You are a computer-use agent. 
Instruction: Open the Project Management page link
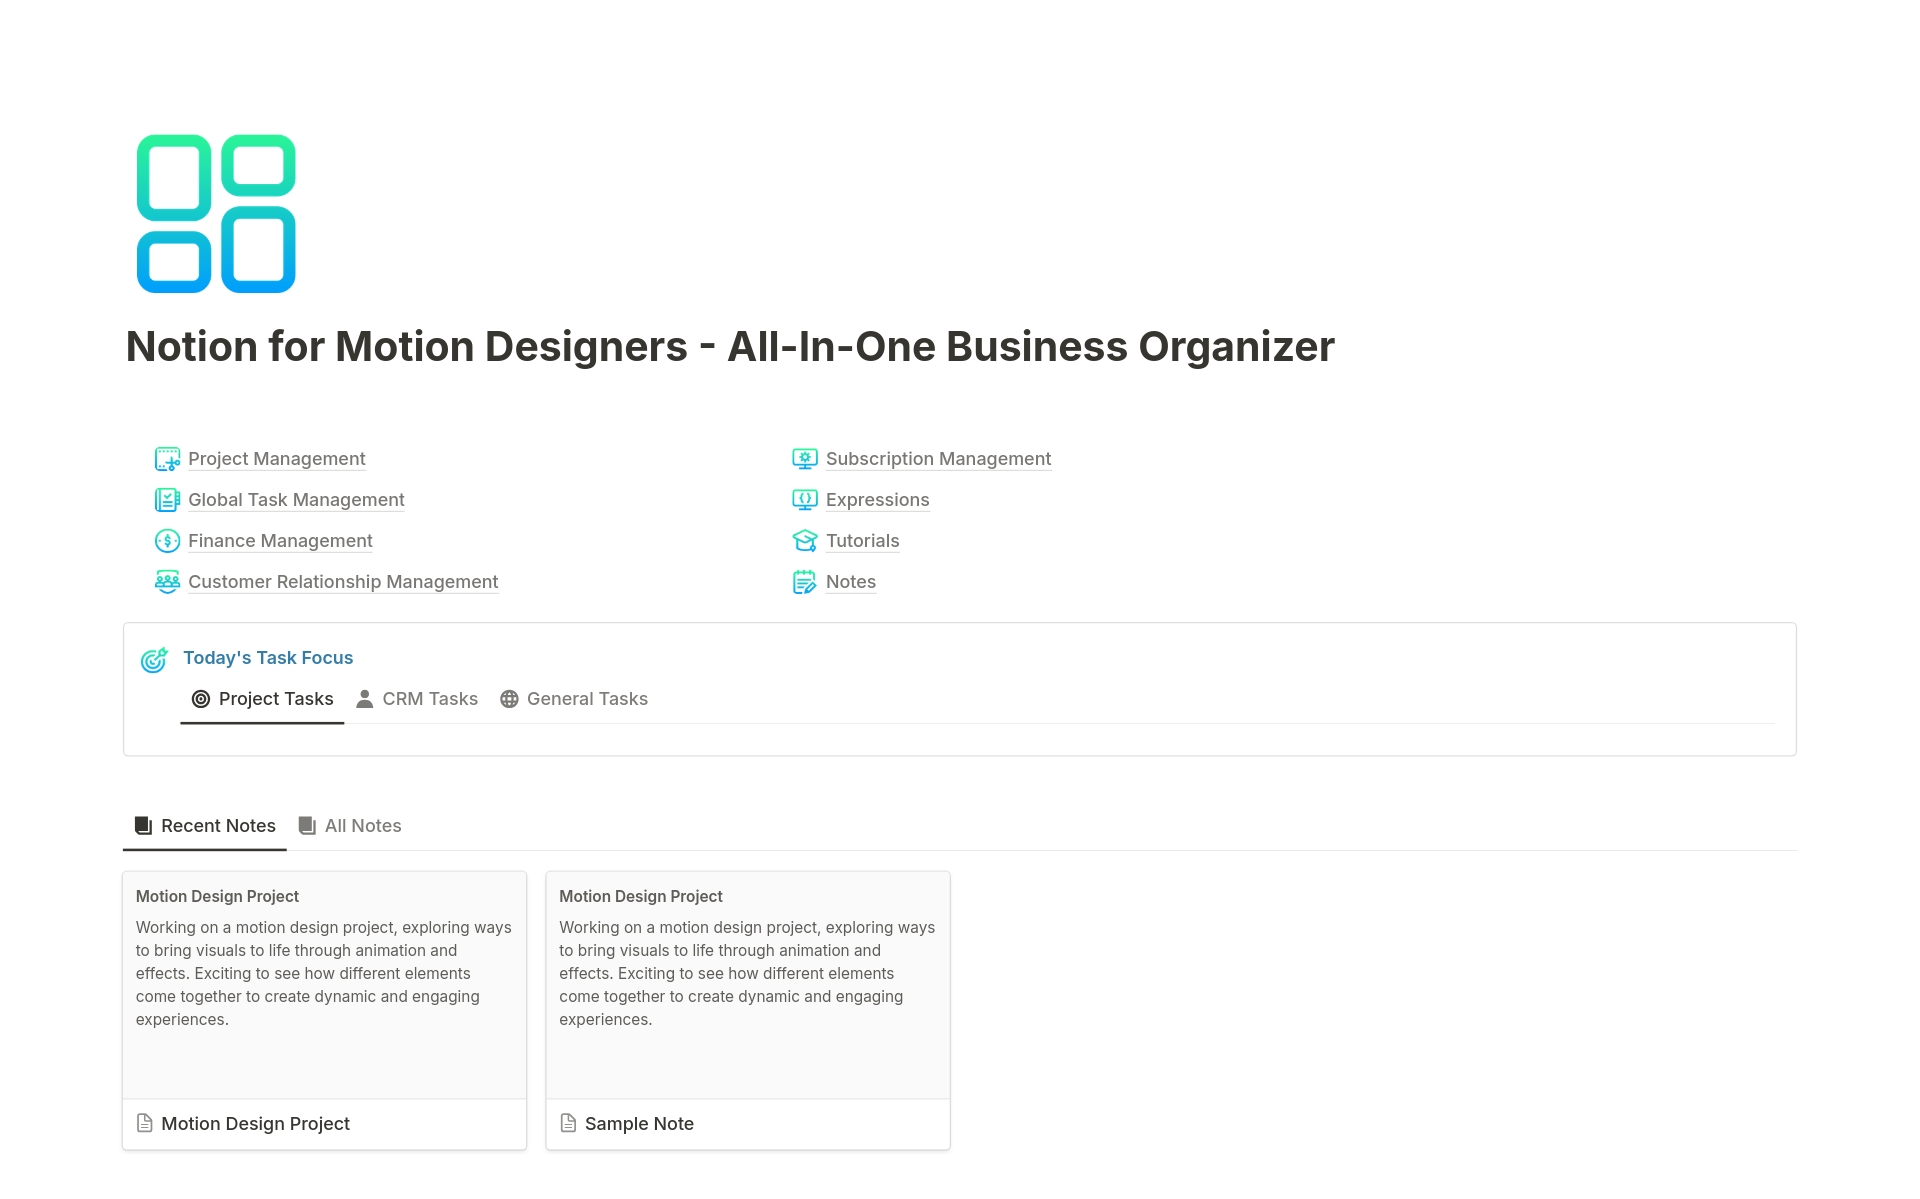pyautogui.click(x=276, y=459)
